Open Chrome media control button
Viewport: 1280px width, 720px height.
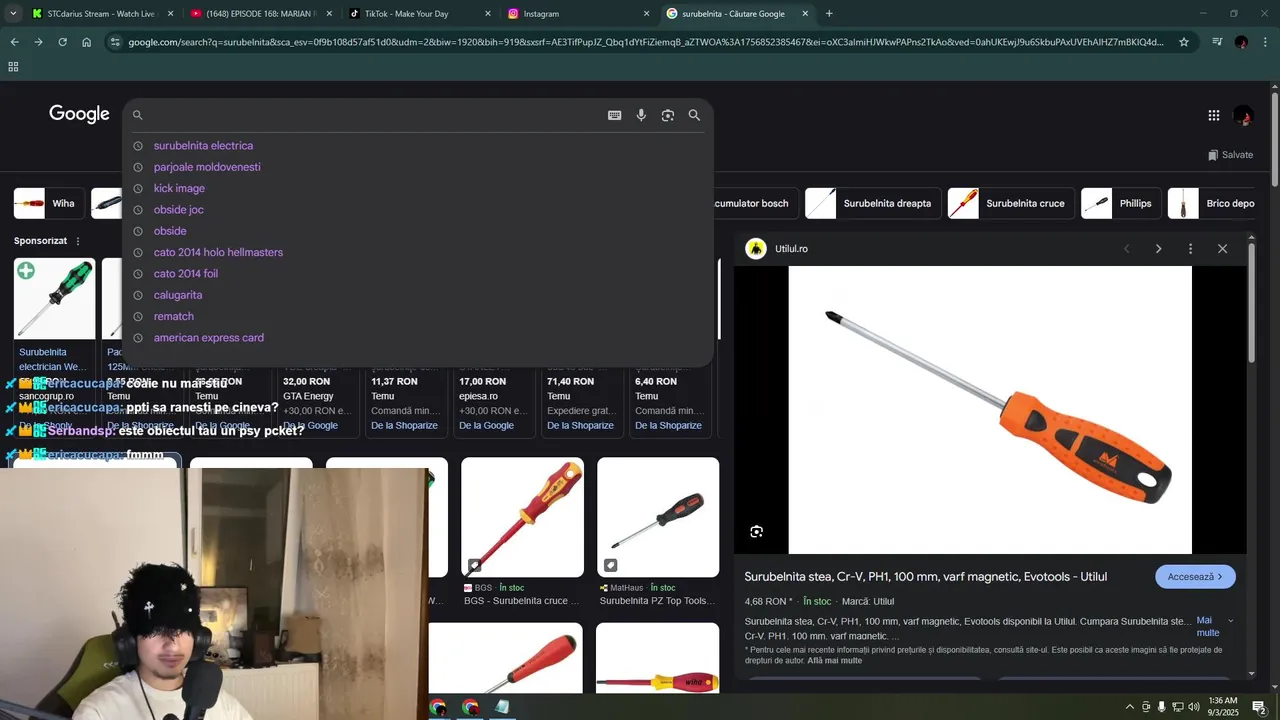[1217, 42]
